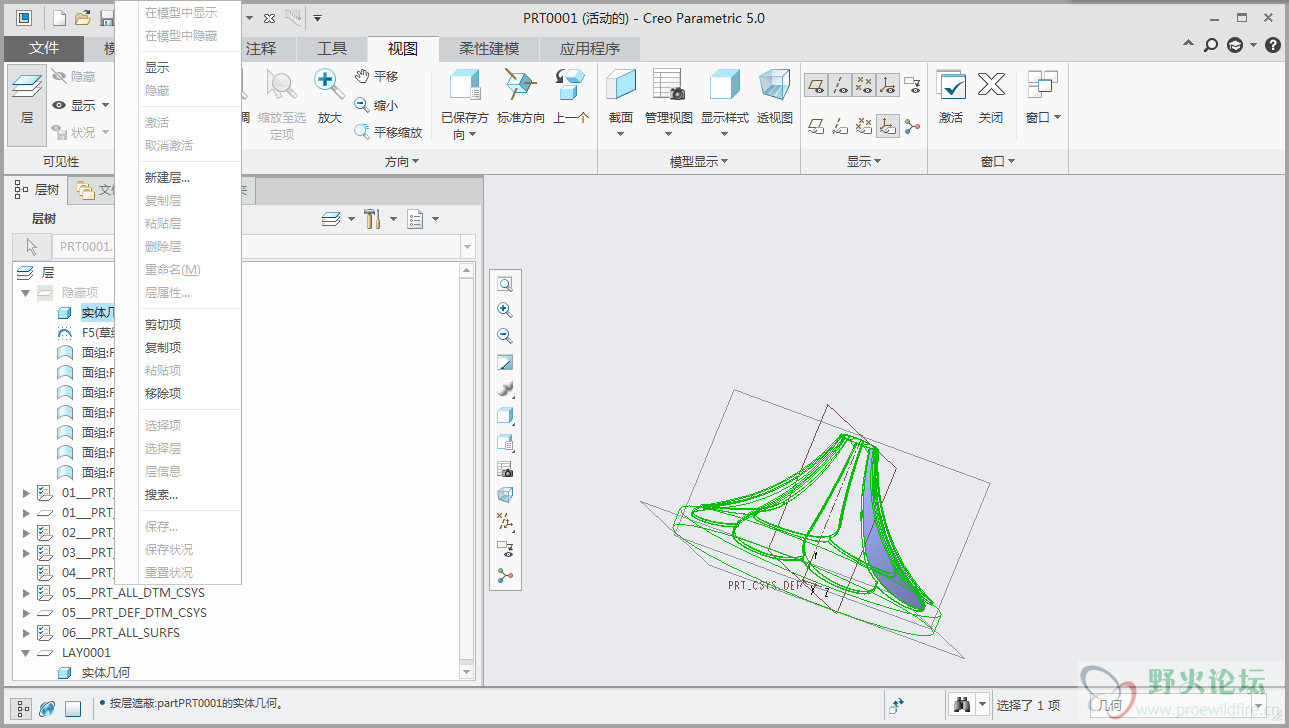This screenshot has height=728, width=1289.
Task: Switch to the 柔性建模 ribbon tab
Action: click(x=489, y=48)
